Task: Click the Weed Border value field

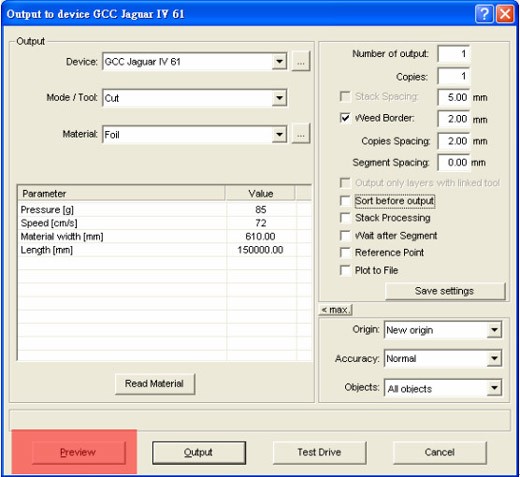Action: point(453,119)
